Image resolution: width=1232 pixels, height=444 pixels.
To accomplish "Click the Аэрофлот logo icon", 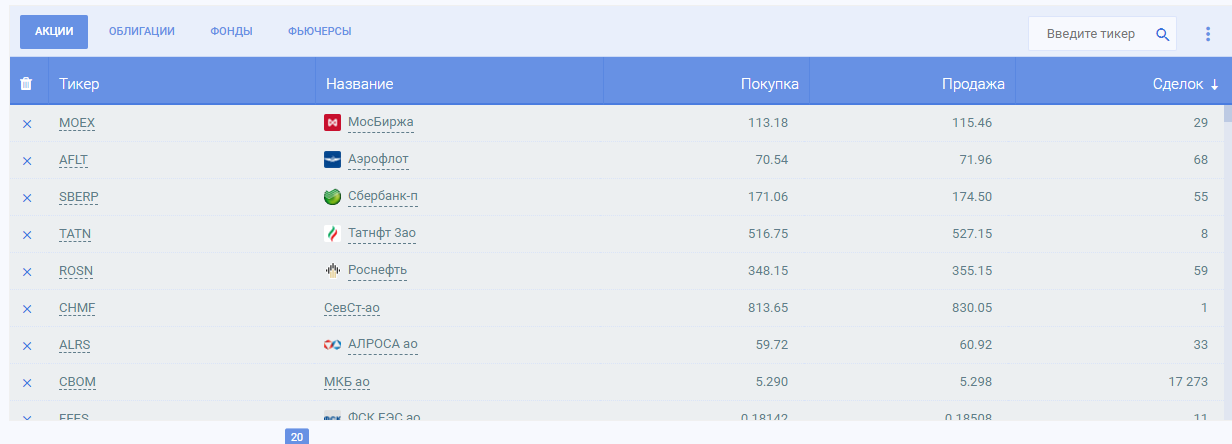I will pos(333,159).
